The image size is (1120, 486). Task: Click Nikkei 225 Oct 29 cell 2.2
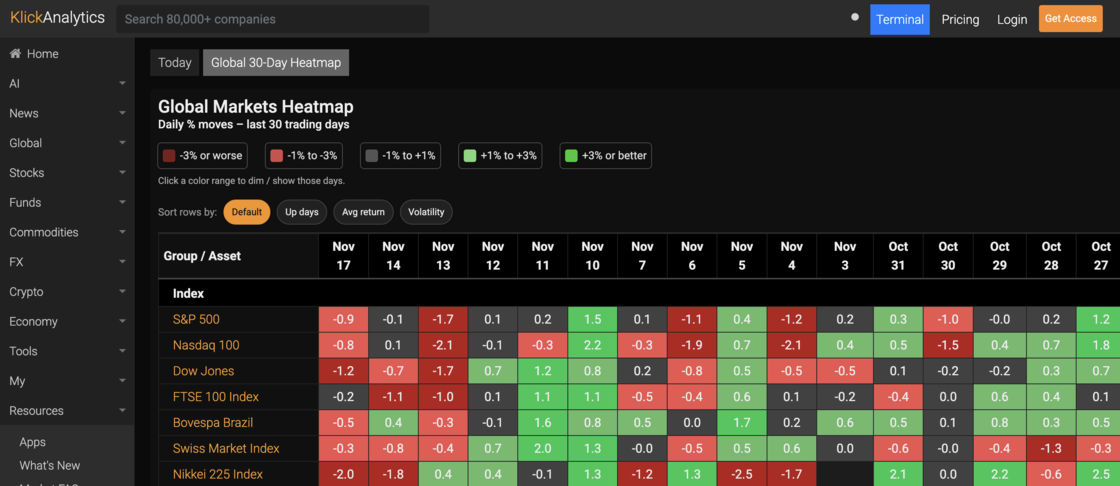(999, 474)
